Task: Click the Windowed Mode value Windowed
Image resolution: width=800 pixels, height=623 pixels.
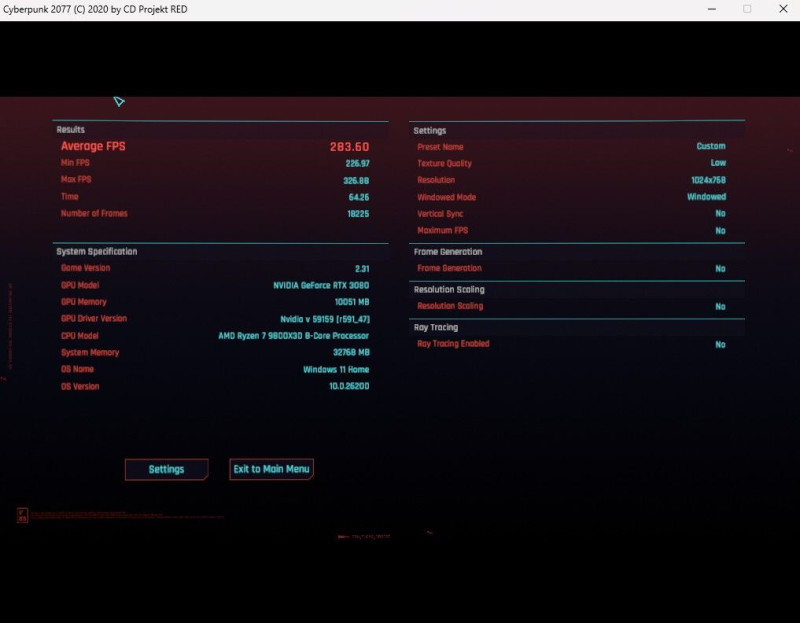Action: pos(706,196)
